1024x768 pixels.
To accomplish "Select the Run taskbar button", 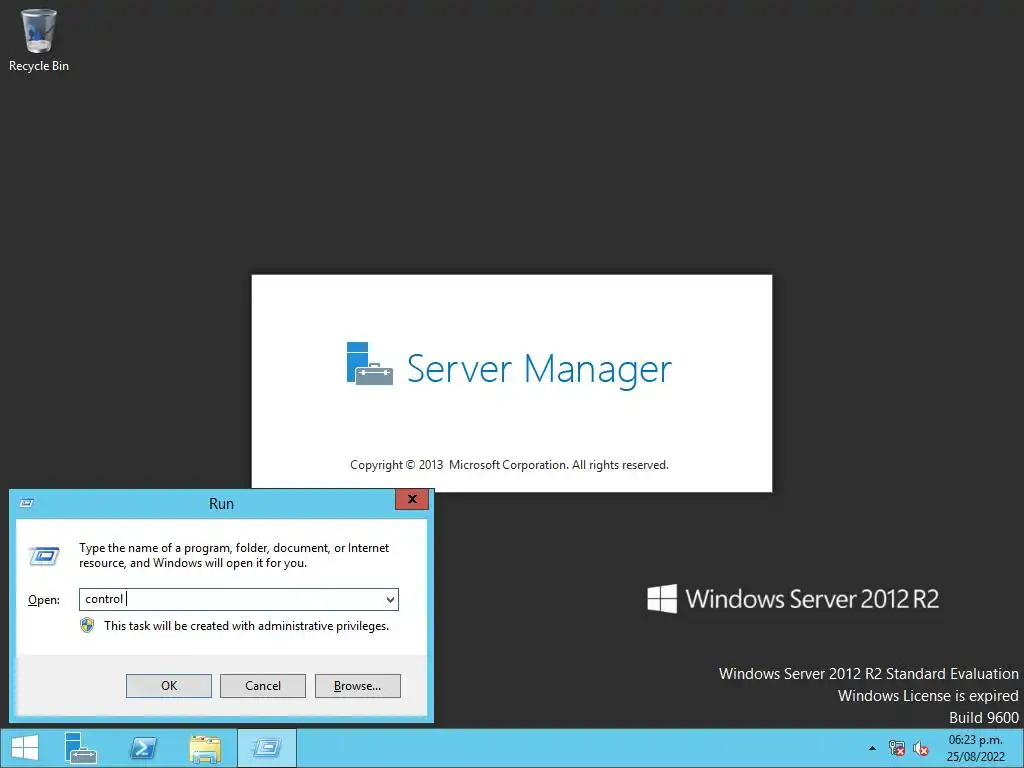I will (x=267, y=748).
